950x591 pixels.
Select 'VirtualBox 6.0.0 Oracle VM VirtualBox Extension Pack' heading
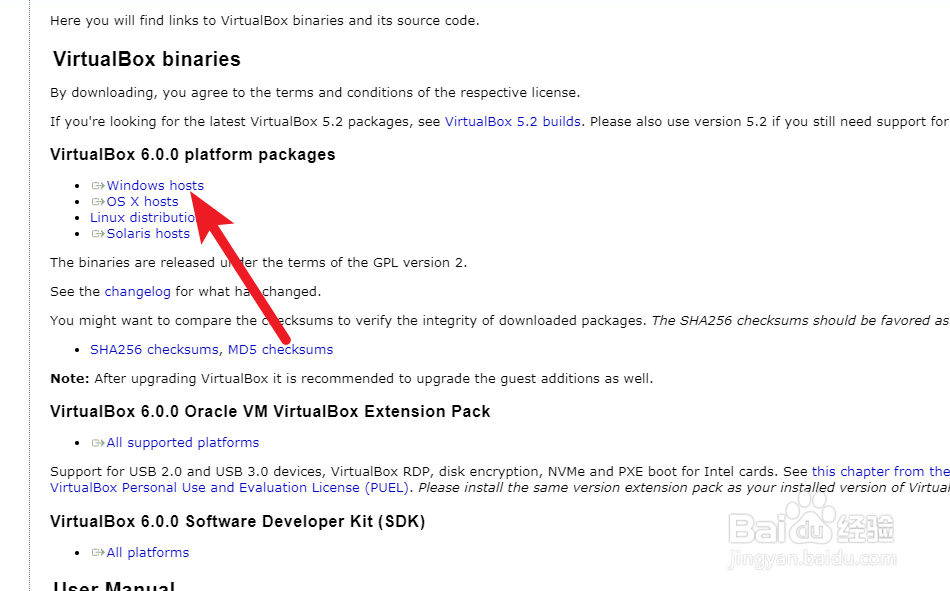[270, 412]
